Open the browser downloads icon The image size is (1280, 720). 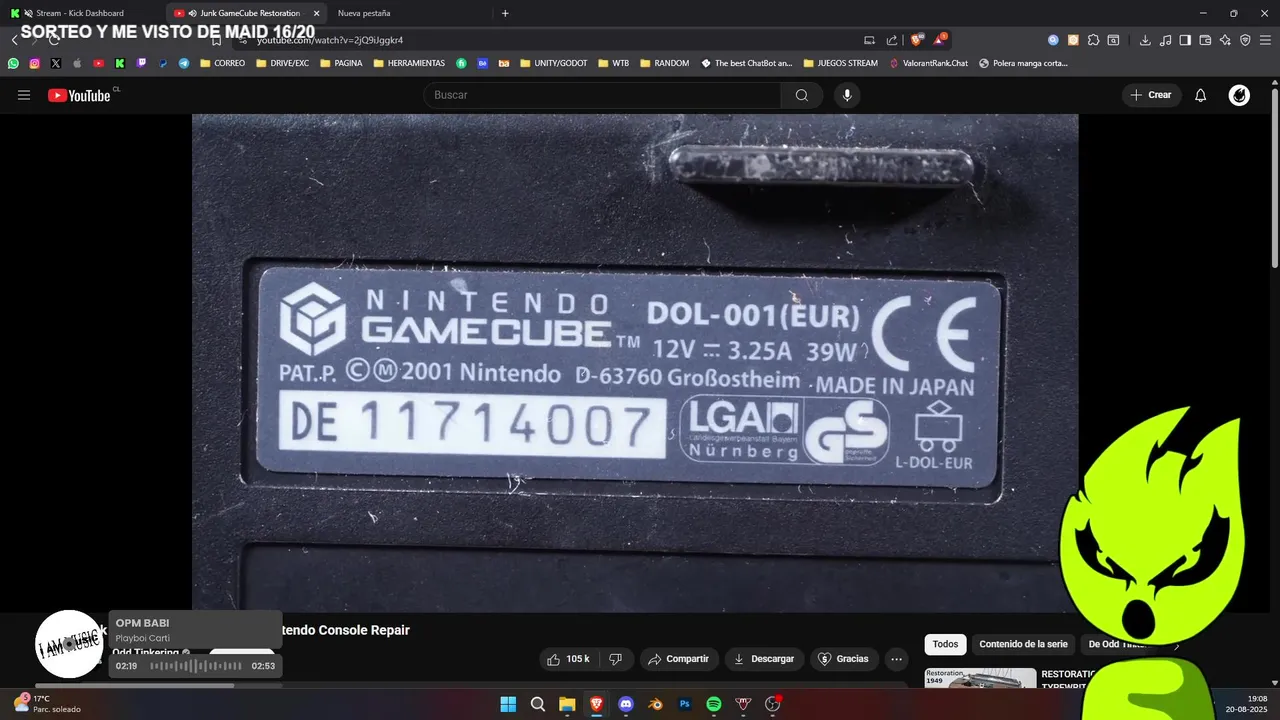pyautogui.click(x=1145, y=40)
